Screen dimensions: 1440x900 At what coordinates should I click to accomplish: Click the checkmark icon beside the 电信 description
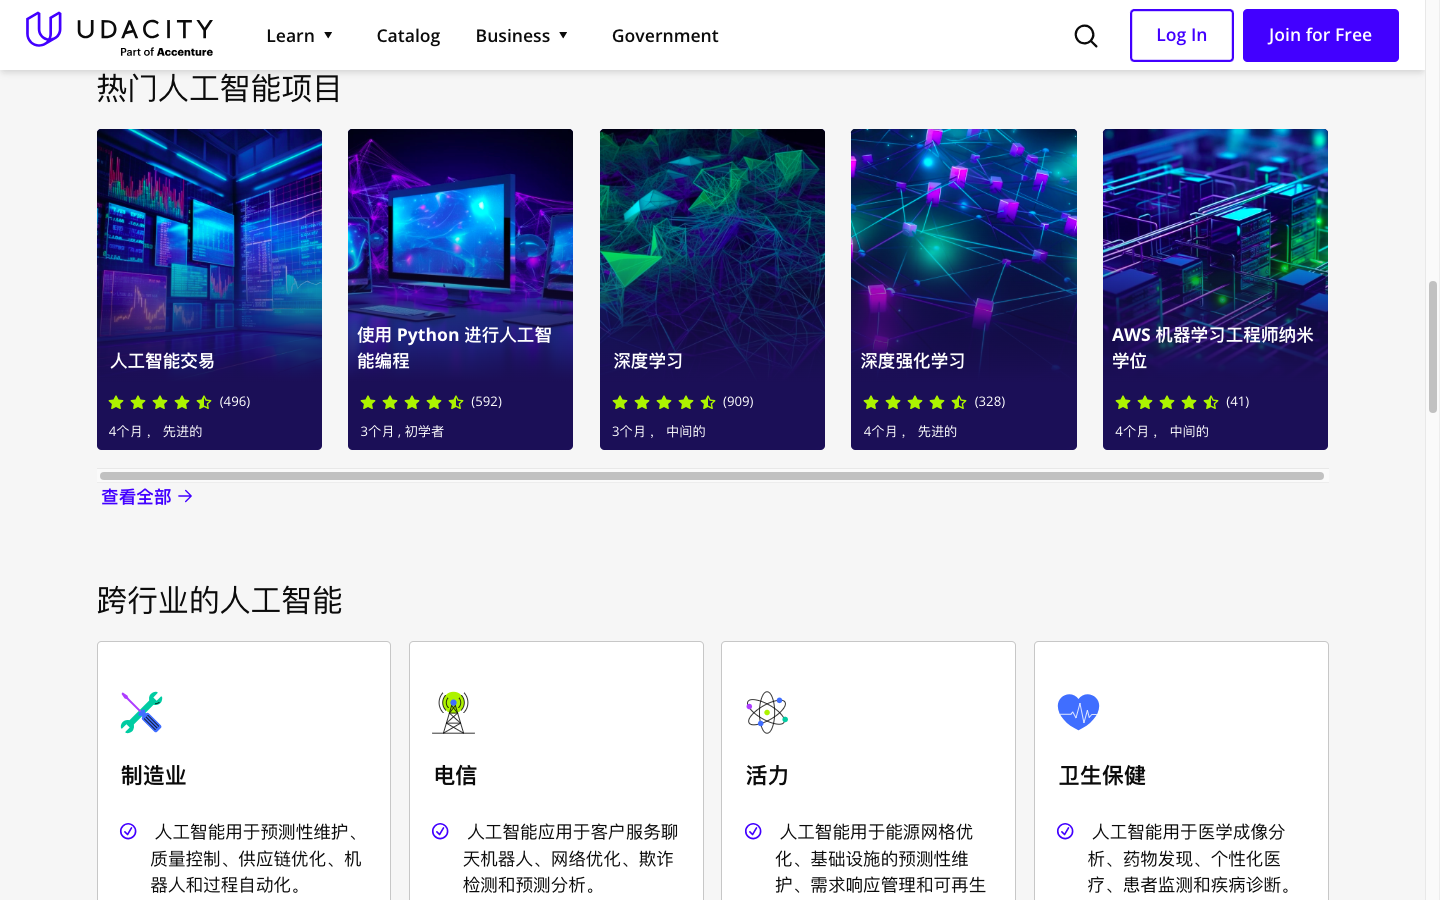[440, 831]
